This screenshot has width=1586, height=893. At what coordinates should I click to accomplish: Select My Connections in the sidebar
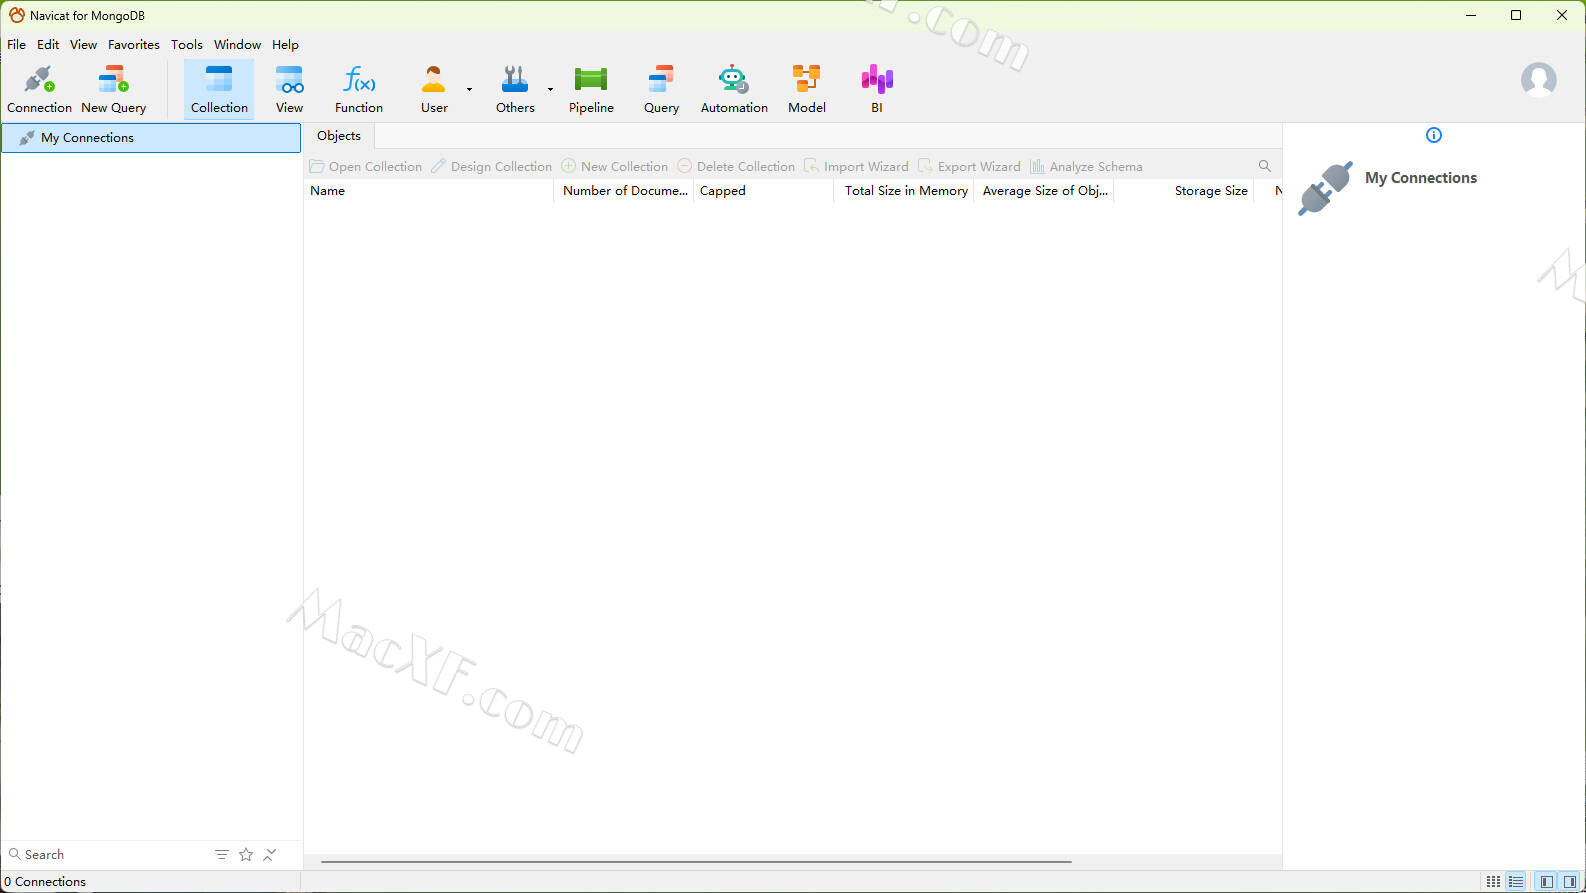(87, 138)
